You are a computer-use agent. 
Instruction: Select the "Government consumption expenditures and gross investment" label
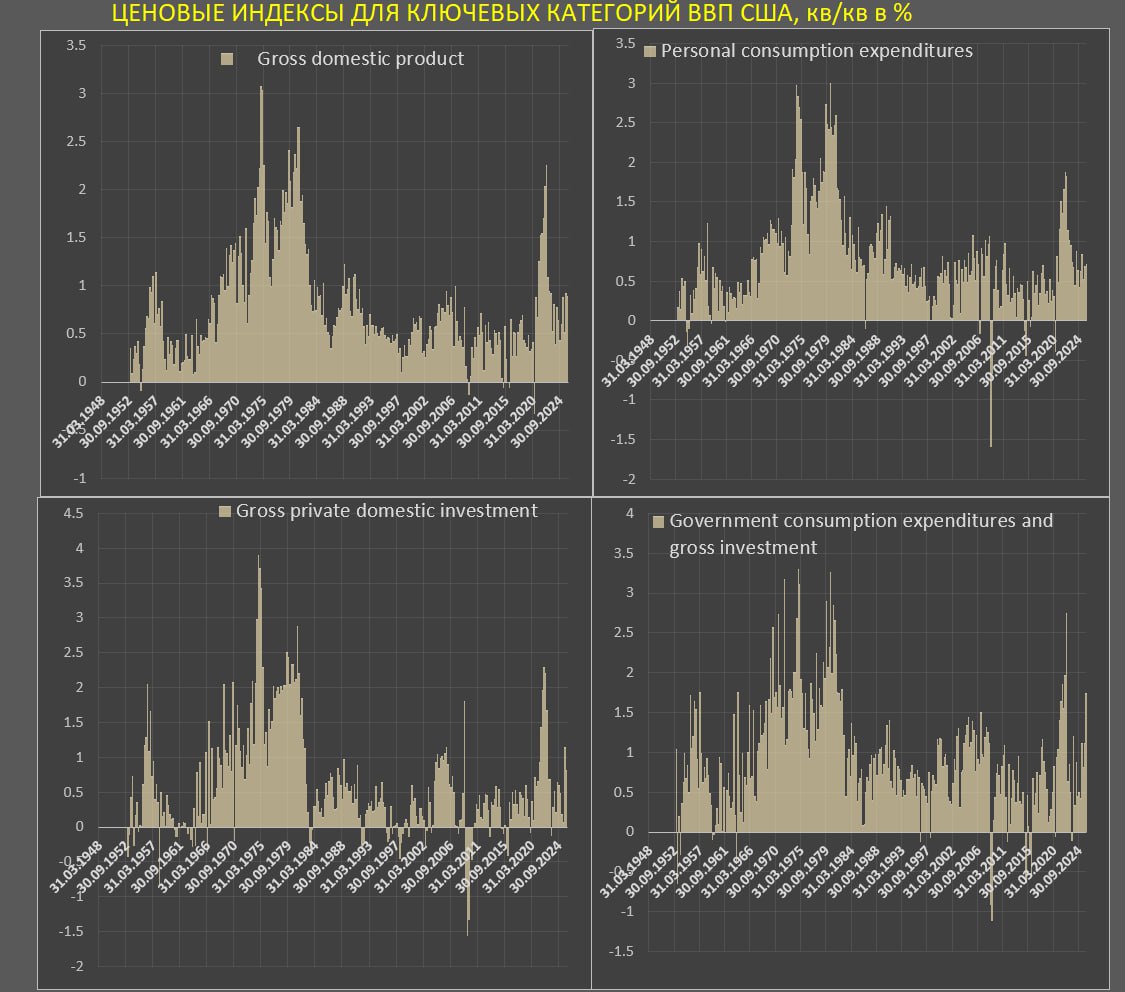coord(860,534)
